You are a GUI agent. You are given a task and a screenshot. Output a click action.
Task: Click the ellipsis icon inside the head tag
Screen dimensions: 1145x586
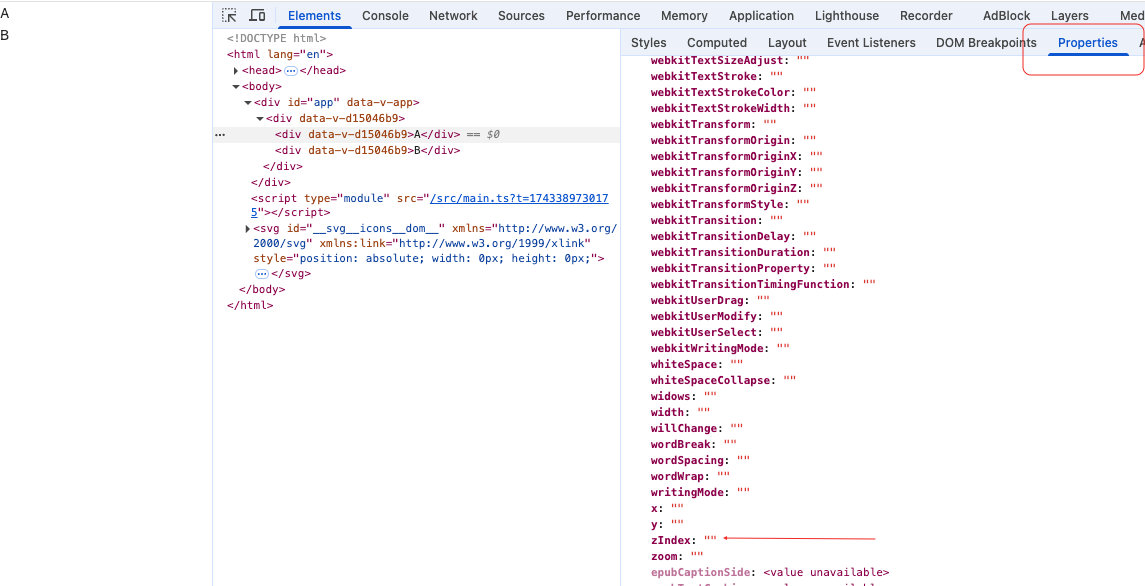click(x=291, y=71)
